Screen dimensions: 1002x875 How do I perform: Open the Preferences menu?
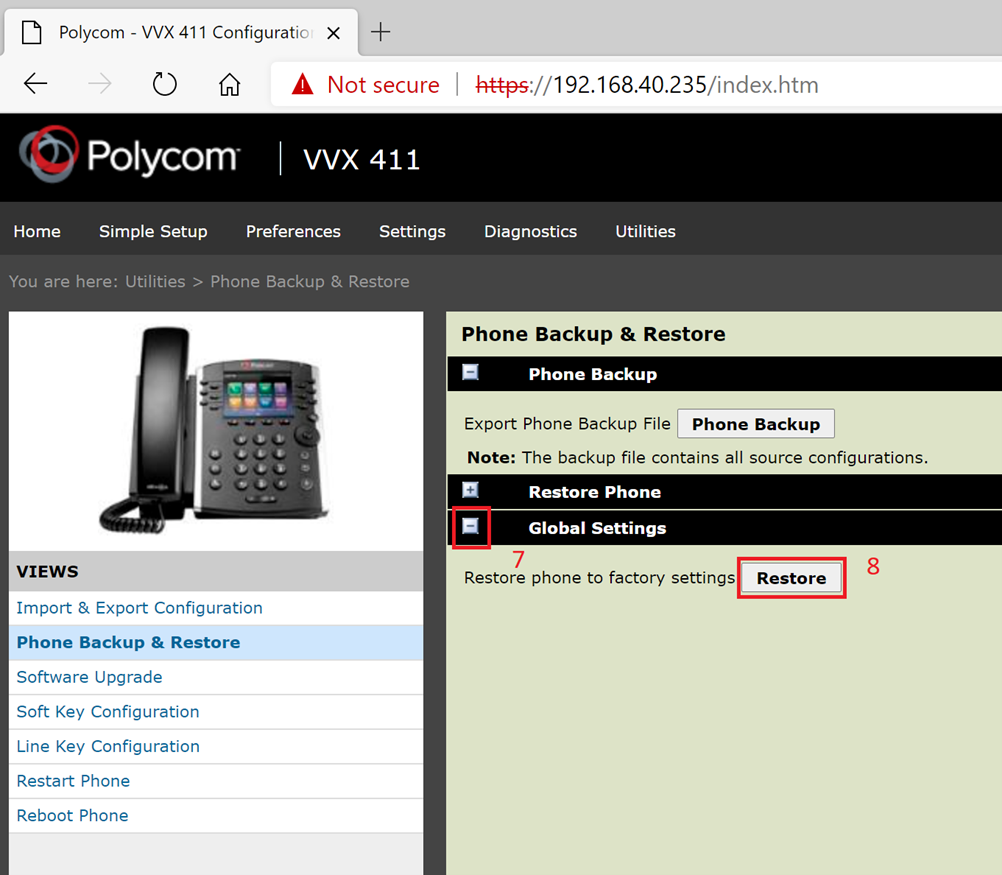coord(293,231)
